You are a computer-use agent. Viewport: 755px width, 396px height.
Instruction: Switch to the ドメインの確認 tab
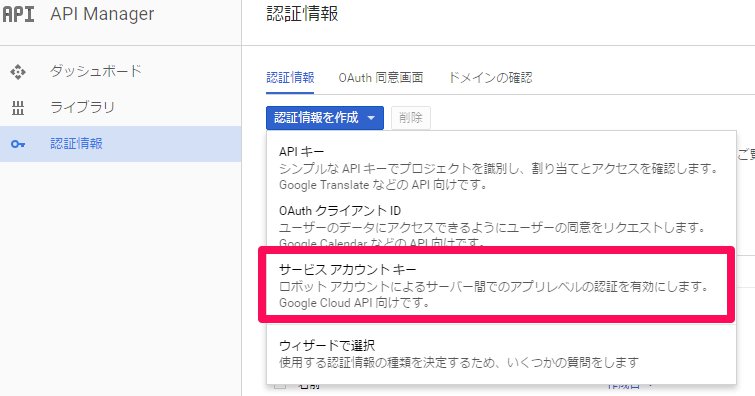490,78
